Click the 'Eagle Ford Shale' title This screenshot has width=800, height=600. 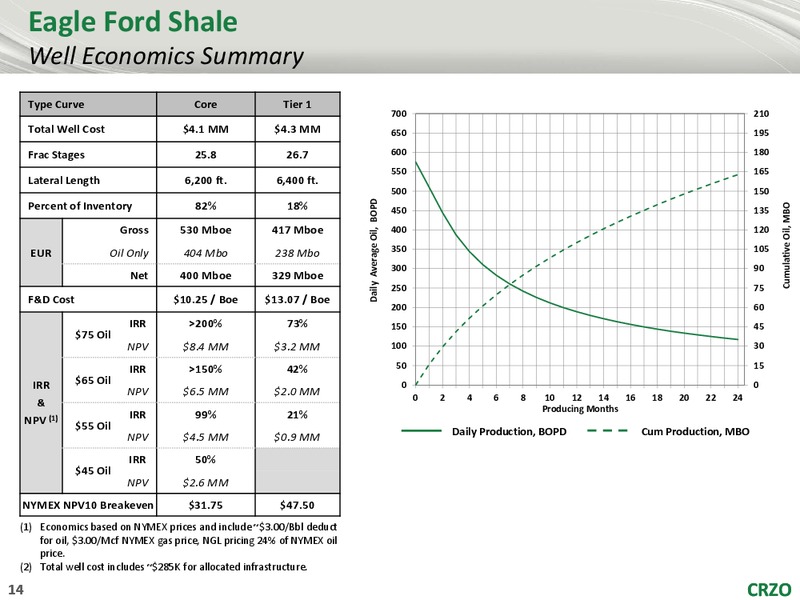coord(133,22)
